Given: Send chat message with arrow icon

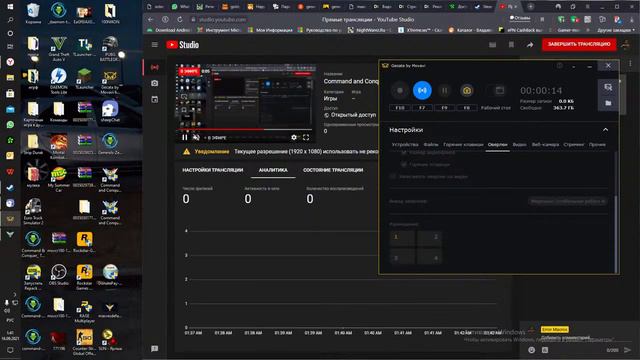Looking at the screenshot, I should (628, 350).
